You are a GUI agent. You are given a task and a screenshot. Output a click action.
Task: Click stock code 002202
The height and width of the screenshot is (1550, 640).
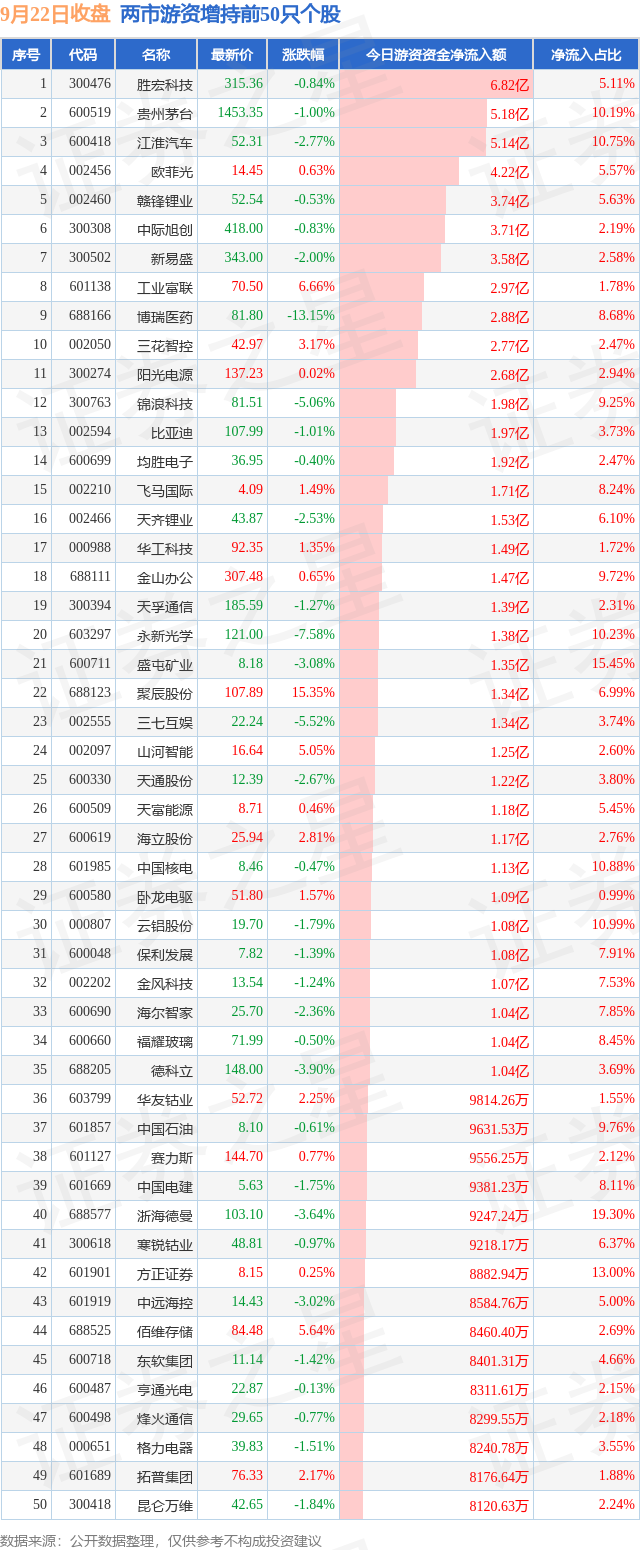pyautogui.click(x=89, y=983)
